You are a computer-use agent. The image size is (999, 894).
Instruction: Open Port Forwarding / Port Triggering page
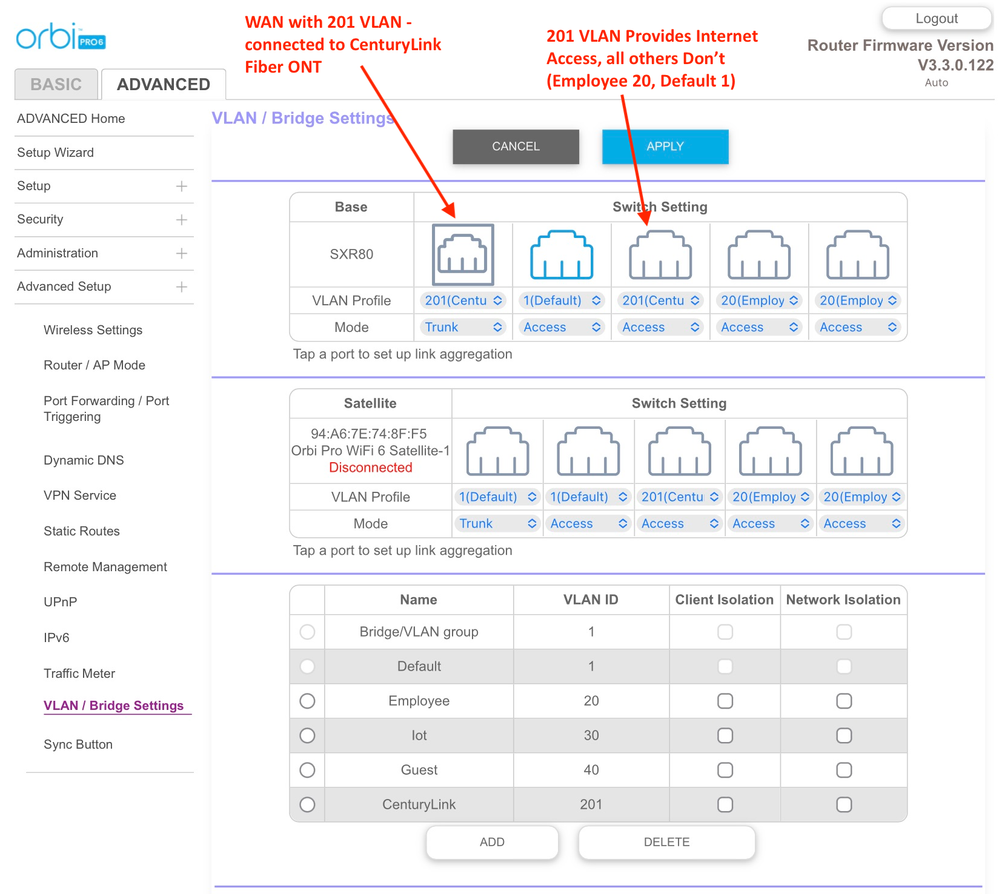click(x=106, y=409)
